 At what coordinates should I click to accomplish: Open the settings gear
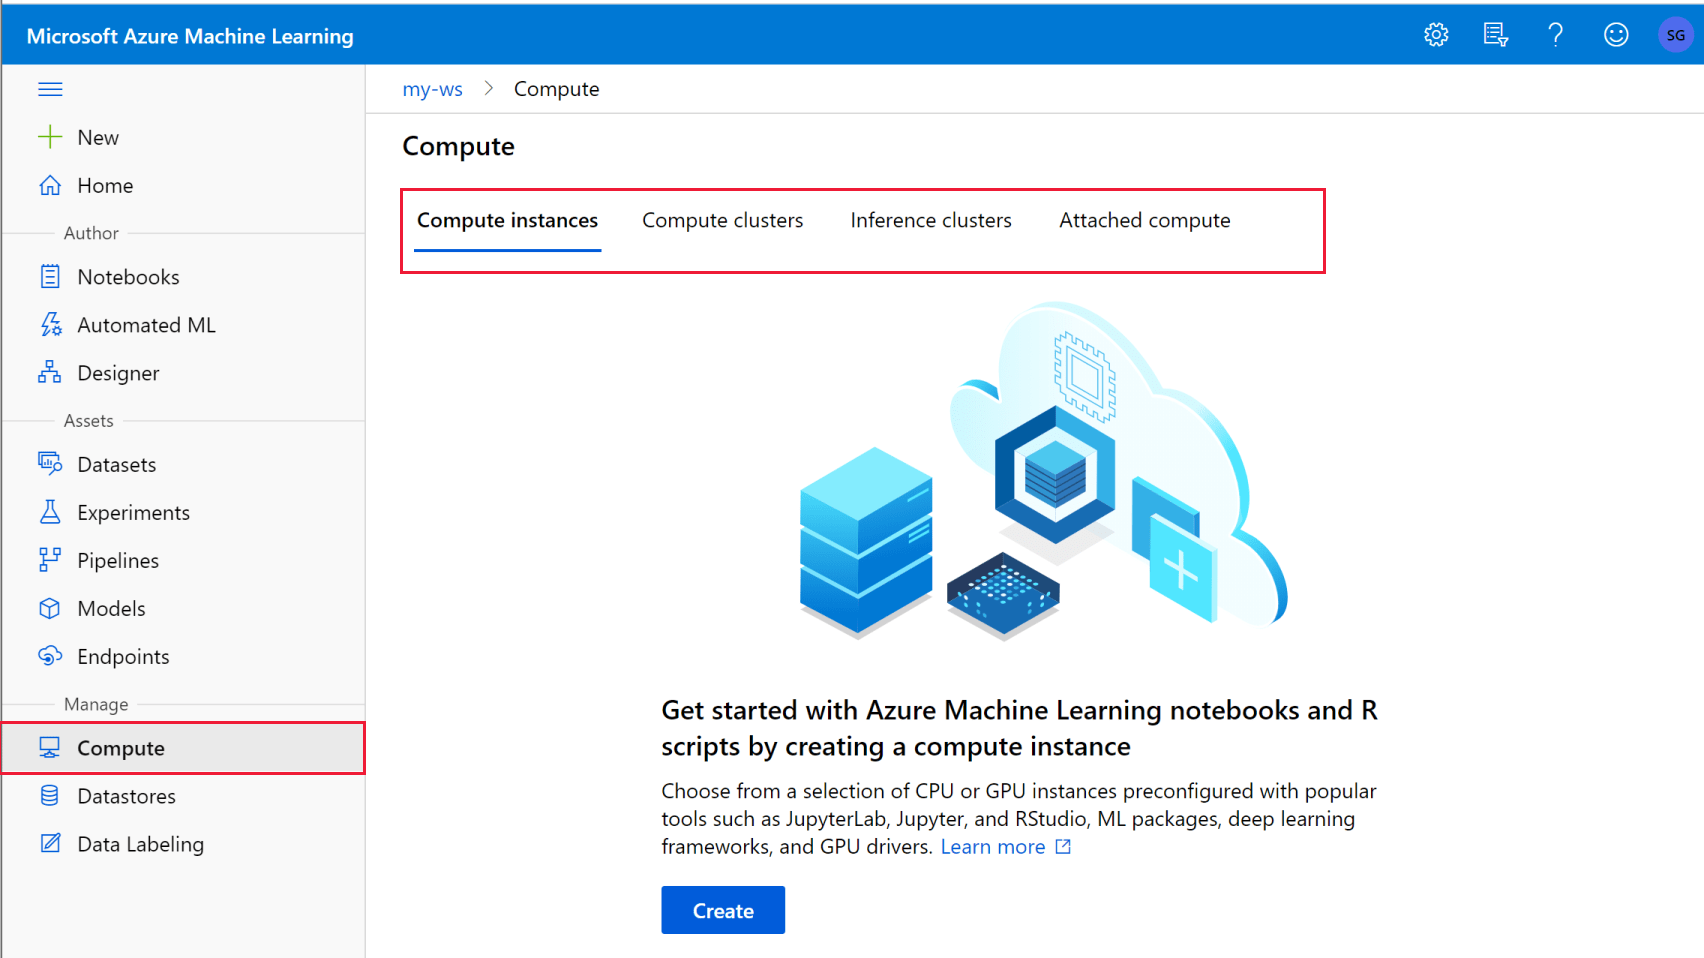pyautogui.click(x=1436, y=34)
